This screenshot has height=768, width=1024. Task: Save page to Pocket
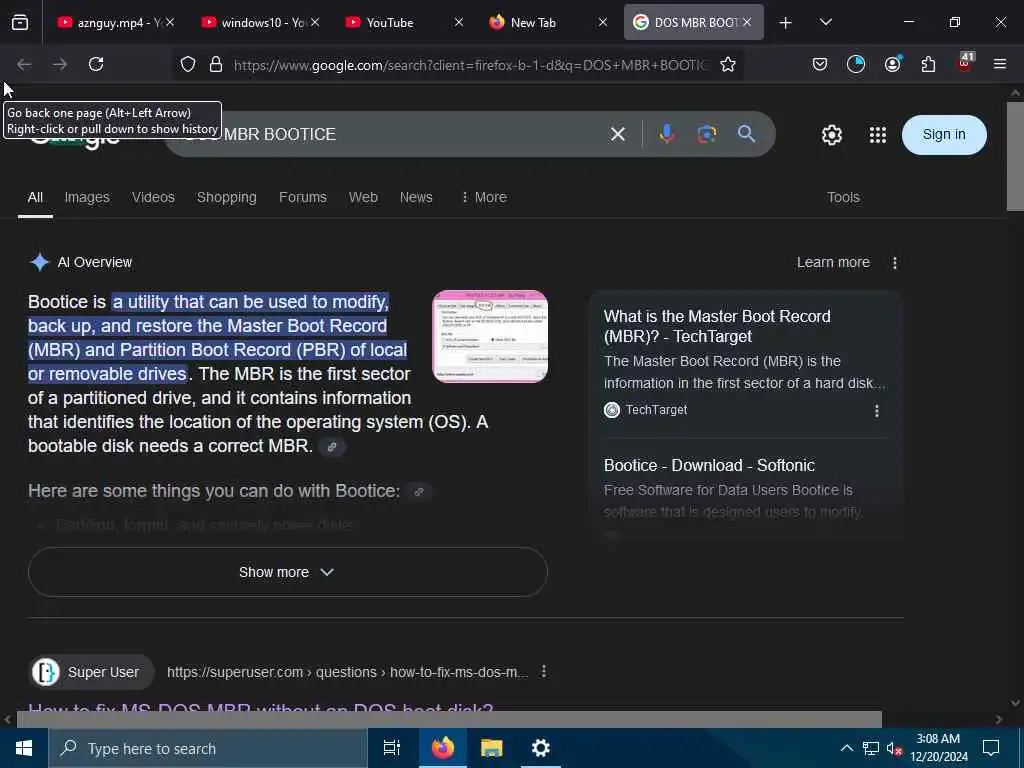(x=820, y=64)
